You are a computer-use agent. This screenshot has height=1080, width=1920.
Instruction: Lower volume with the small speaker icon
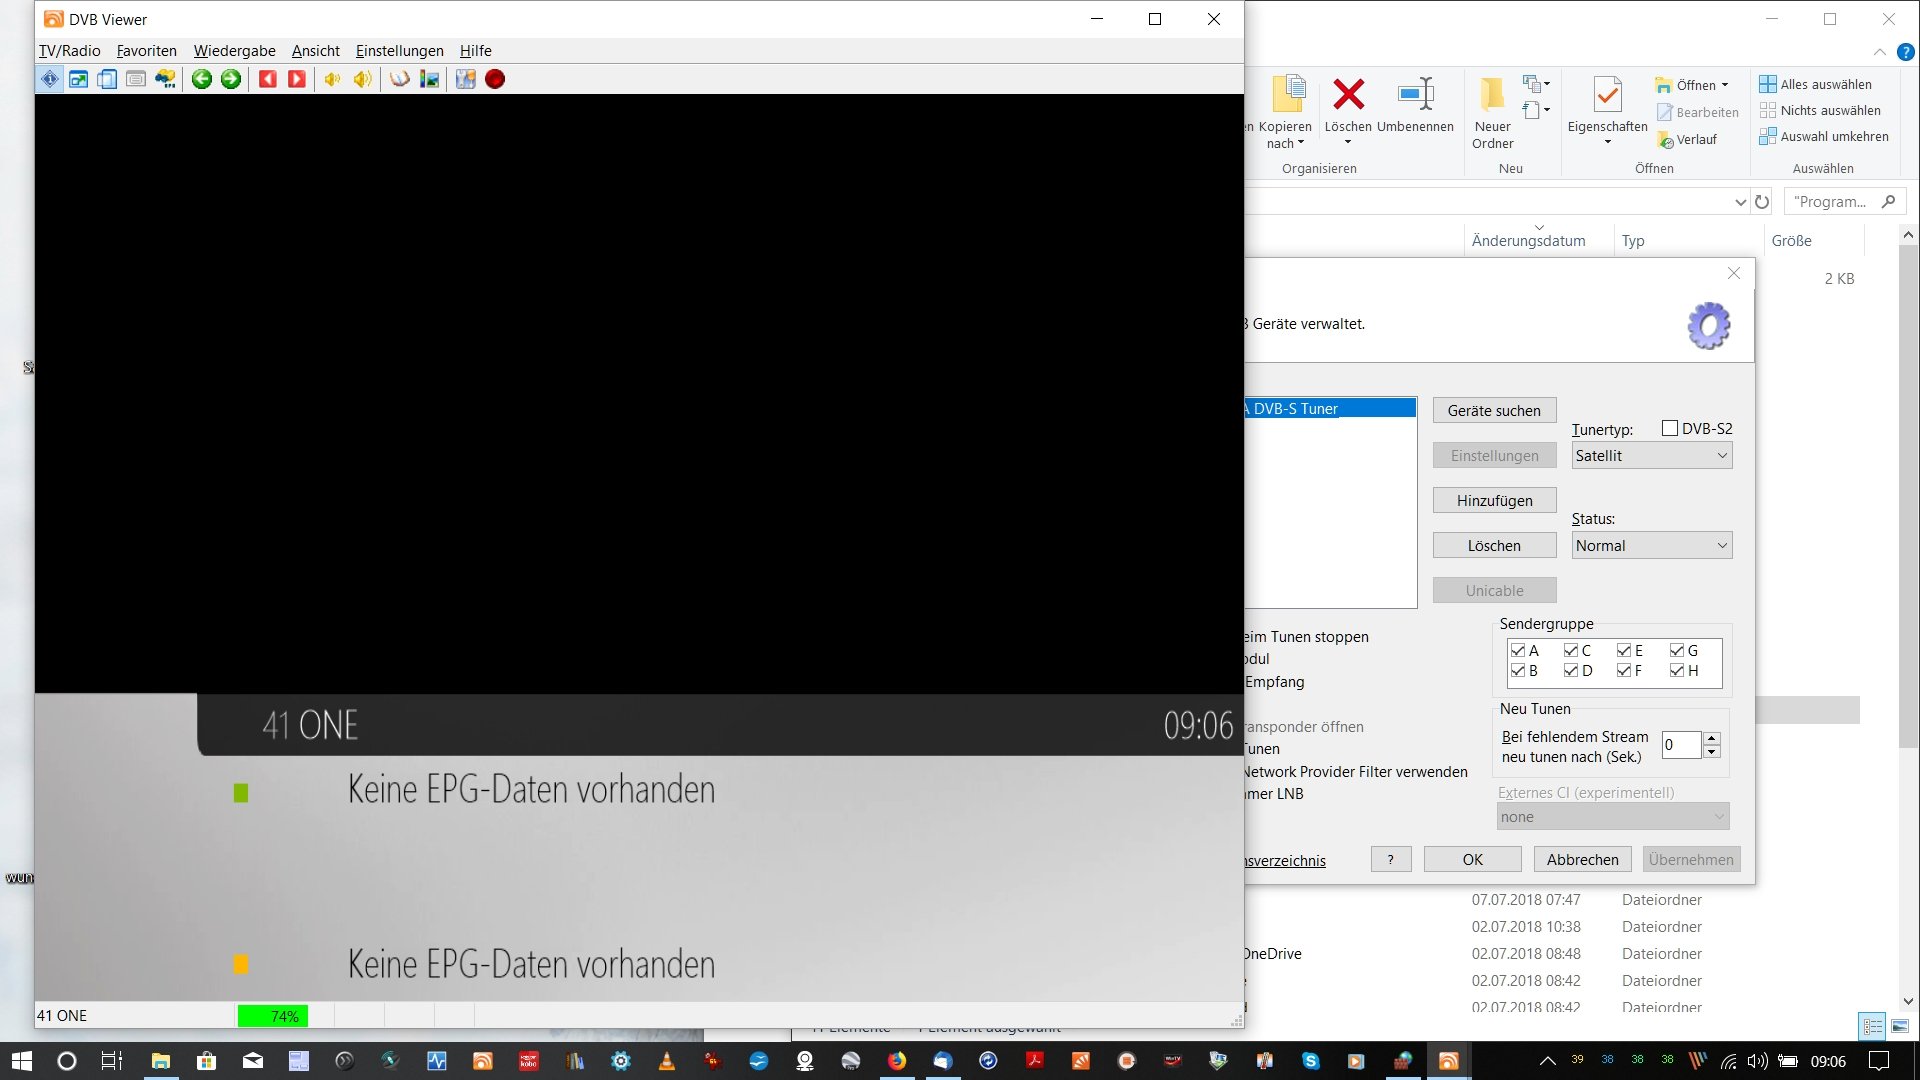pyautogui.click(x=333, y=79)
